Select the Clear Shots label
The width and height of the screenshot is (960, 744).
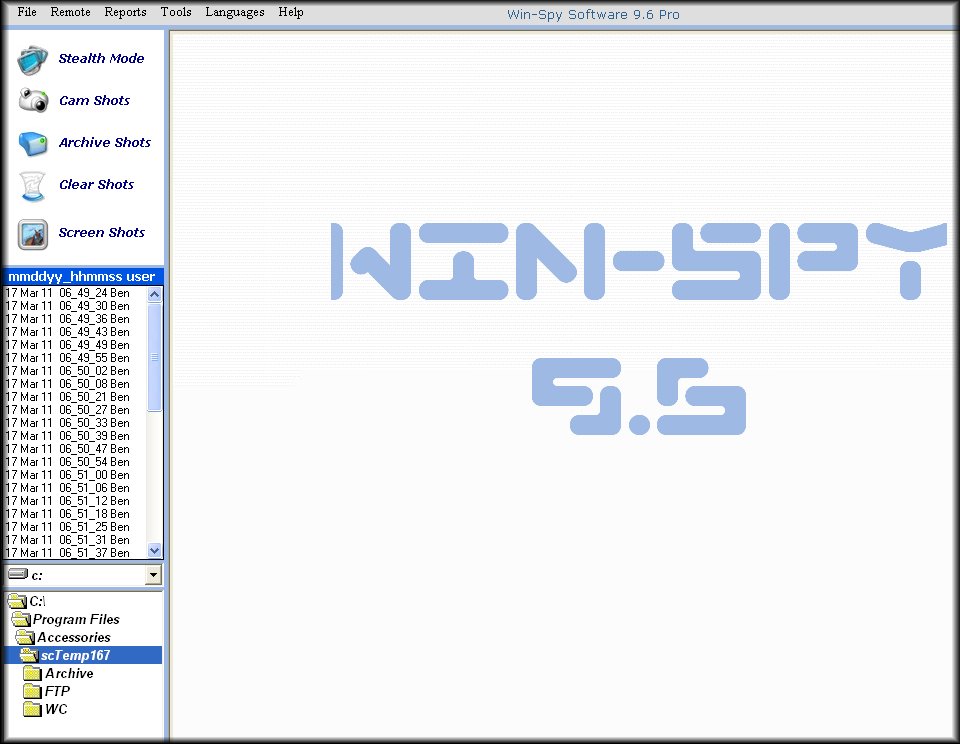[96, 184]
